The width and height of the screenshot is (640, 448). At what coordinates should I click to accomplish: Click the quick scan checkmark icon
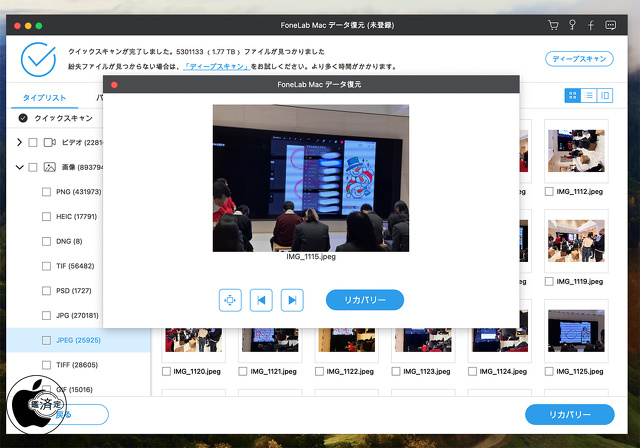tap(23, 118)
